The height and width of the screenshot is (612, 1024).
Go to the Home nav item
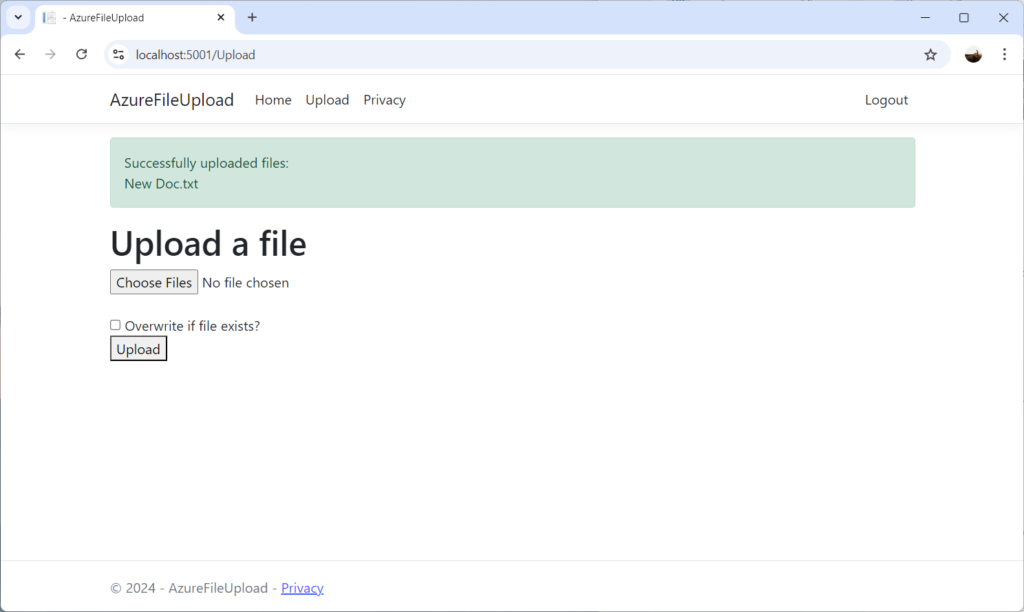click(273, 100)
